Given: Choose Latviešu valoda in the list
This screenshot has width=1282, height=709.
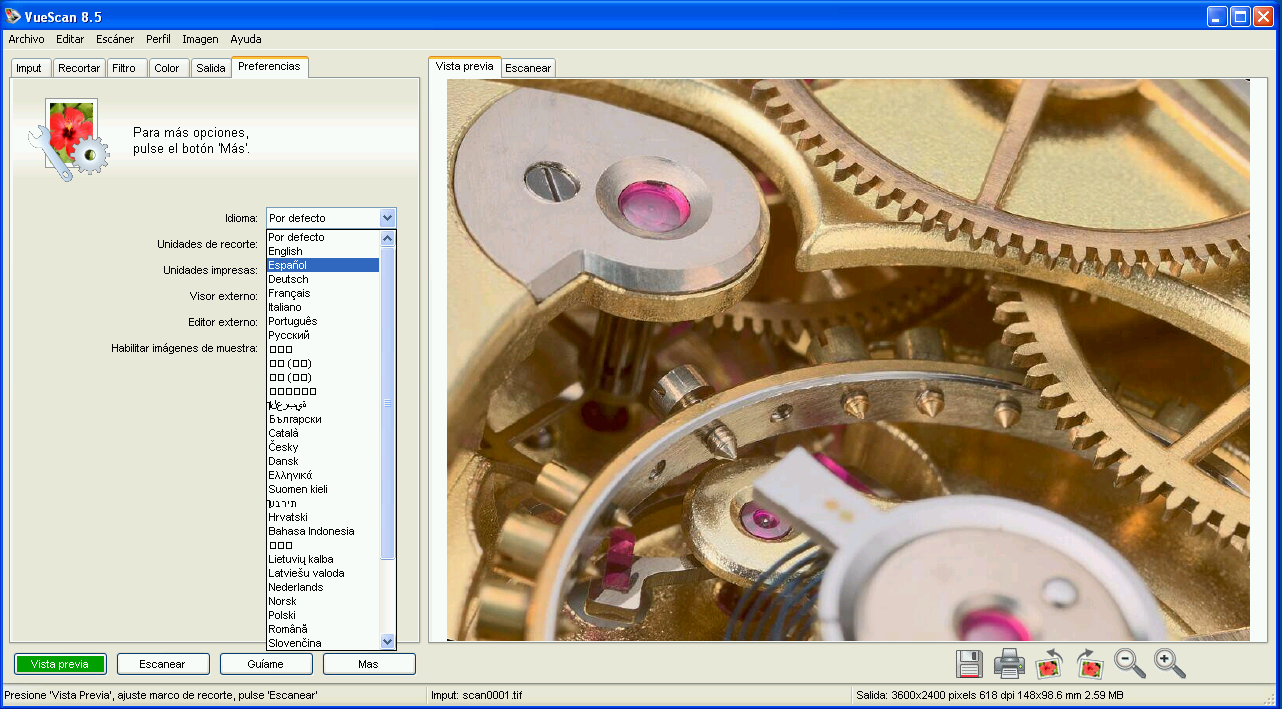Looking at the screenshot, I should click(x=323, y=573).
